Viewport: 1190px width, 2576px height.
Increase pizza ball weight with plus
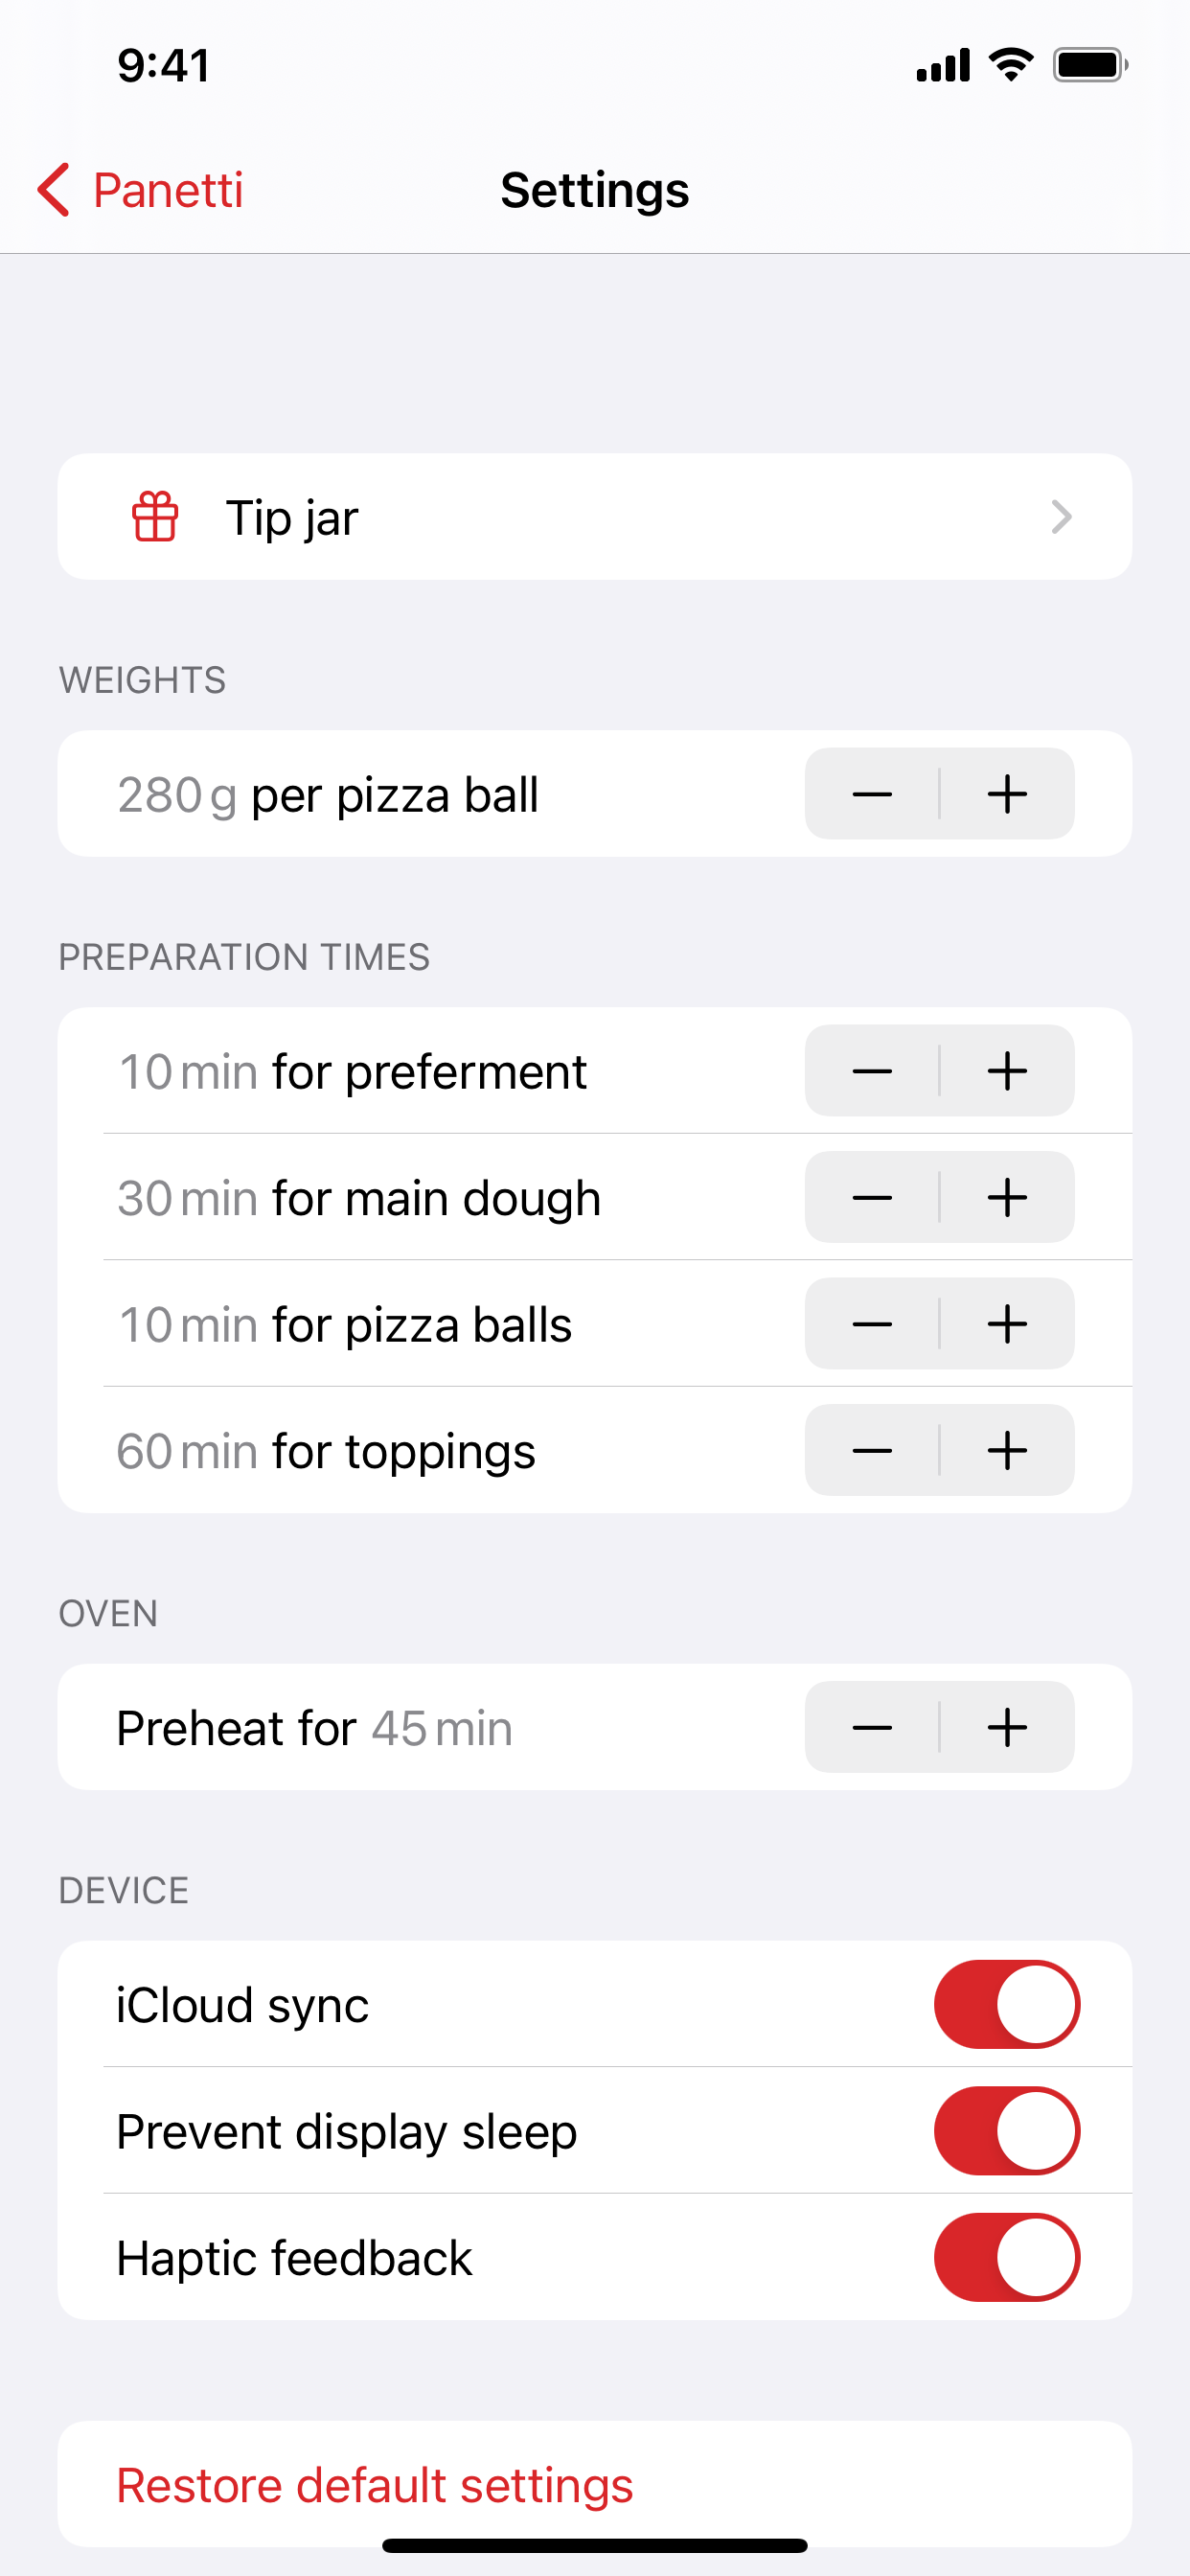point(1007,794)
